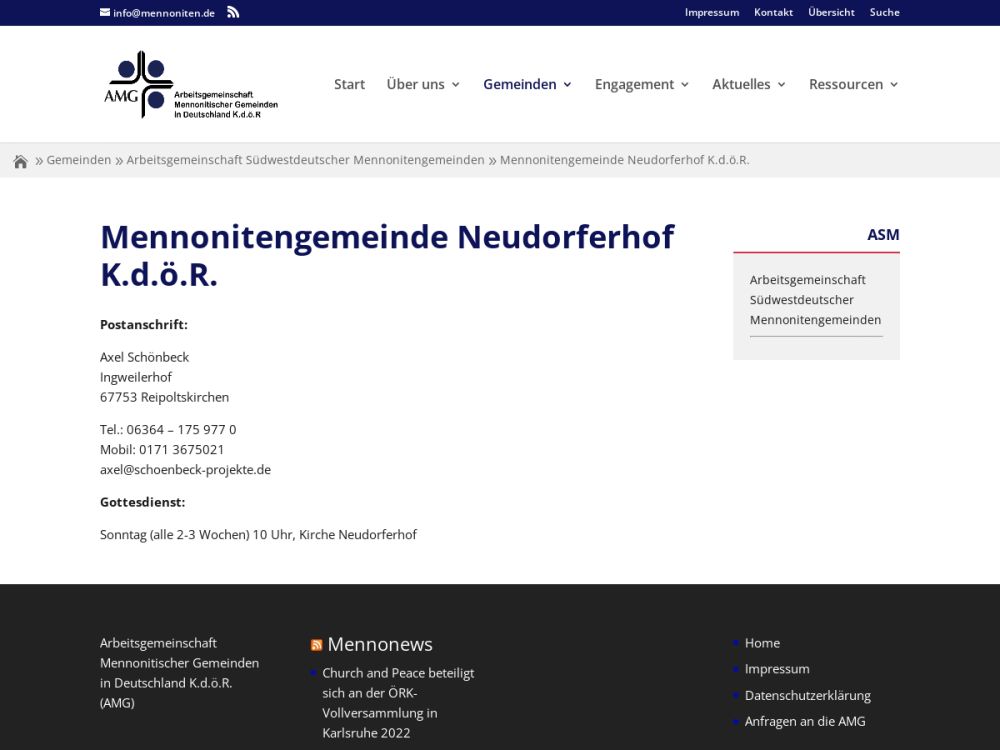Open the Aktuelles dropdown chevron
The image size is (1000, 750).
click(781, 85)
